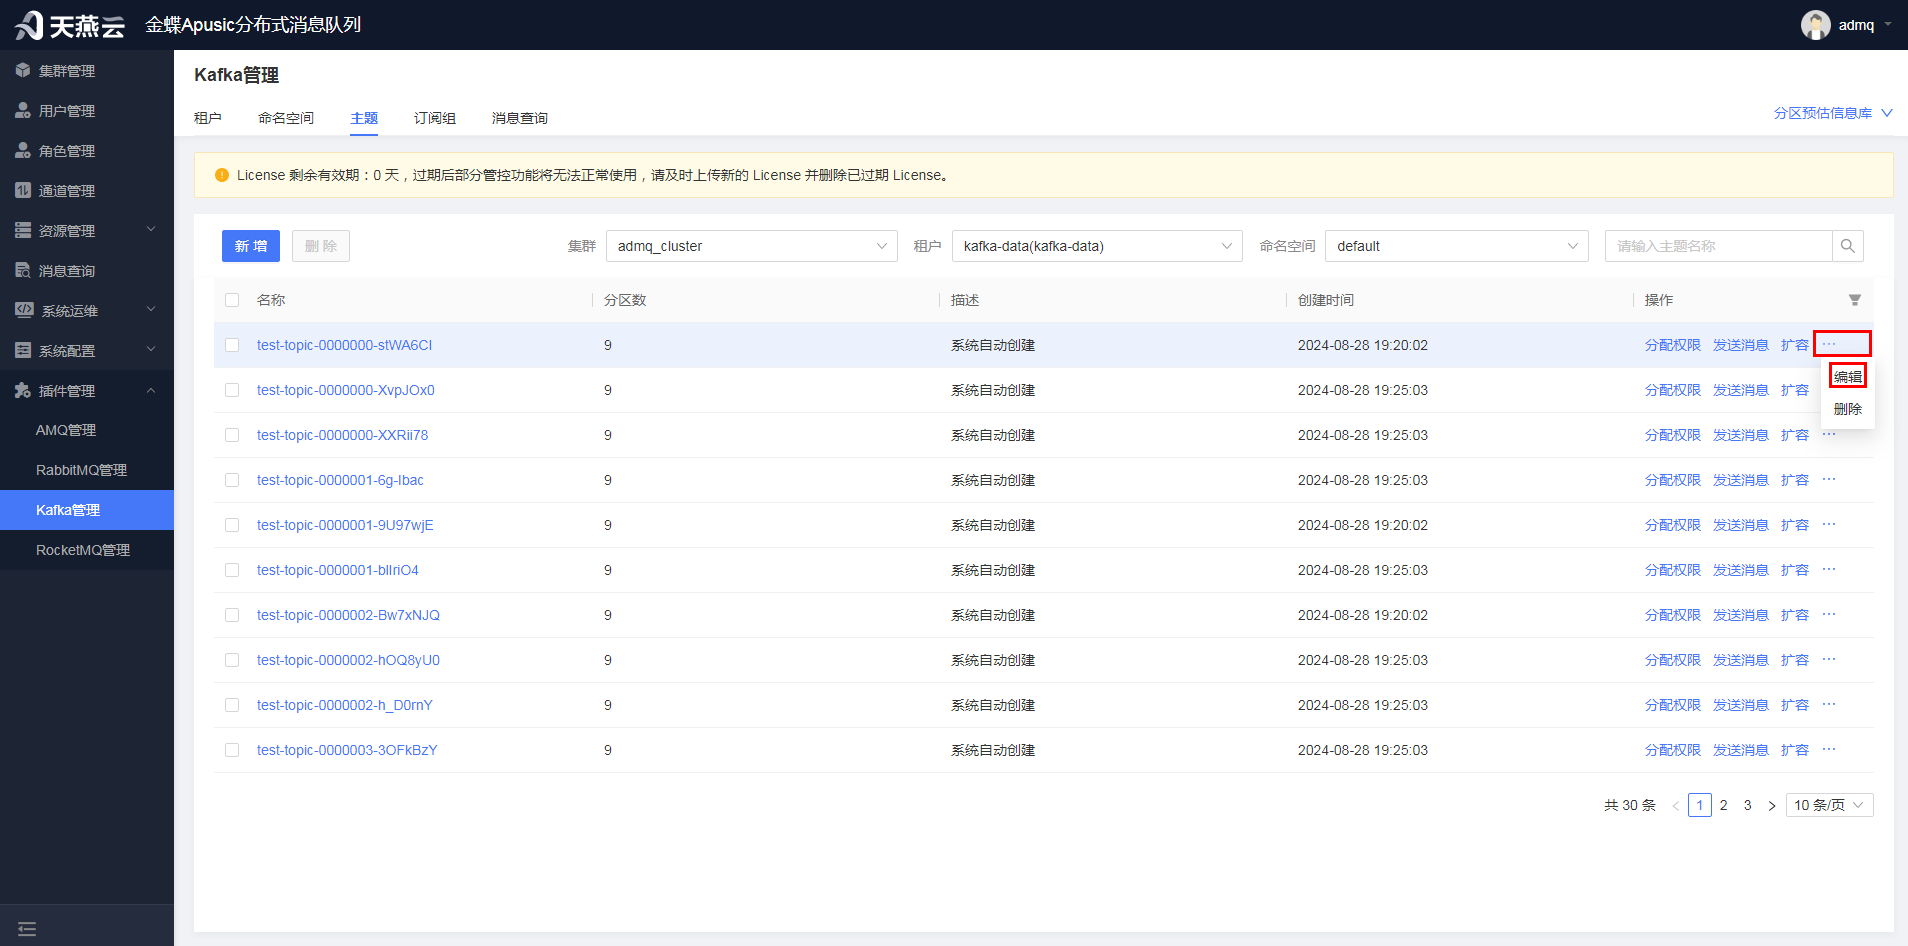Click the admq user avatar
1908x946 pixels.
1816,25
